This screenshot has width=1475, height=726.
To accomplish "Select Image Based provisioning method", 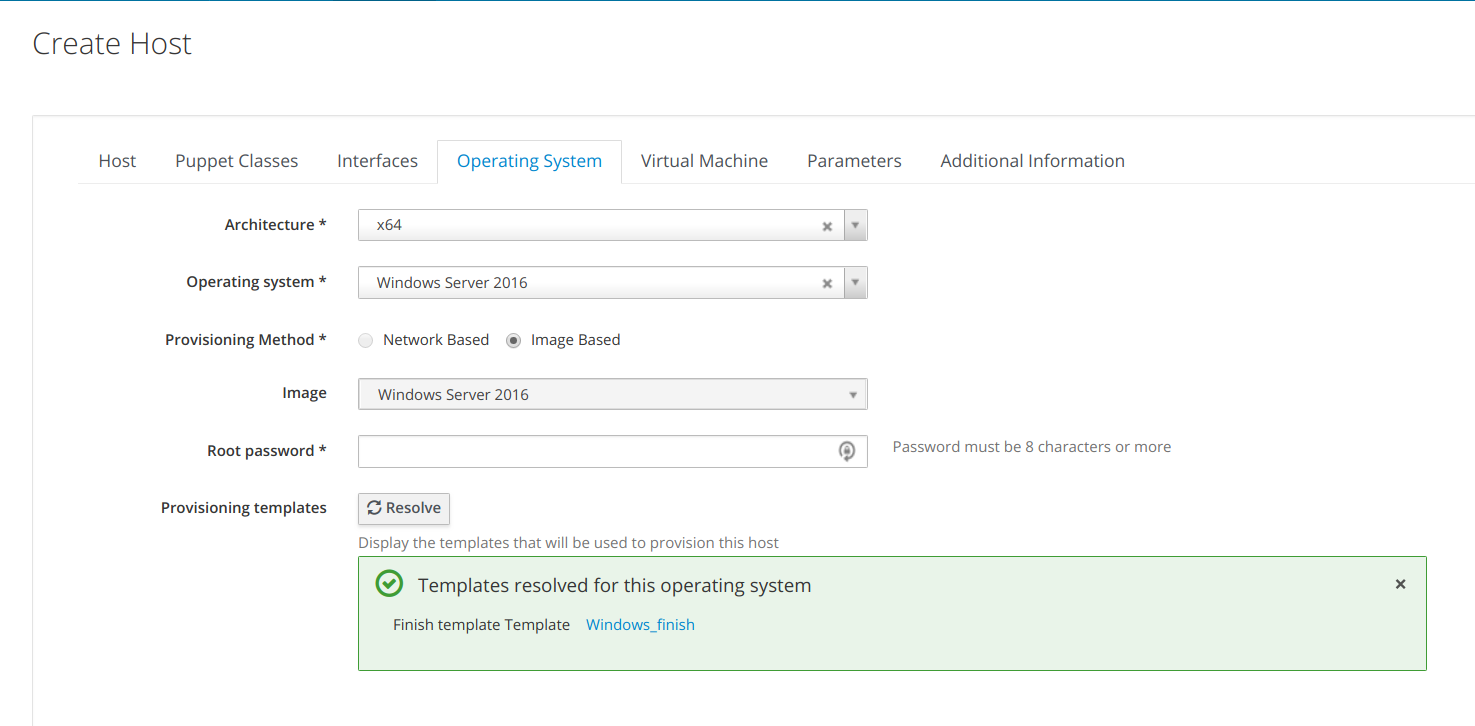I will 513,340.
